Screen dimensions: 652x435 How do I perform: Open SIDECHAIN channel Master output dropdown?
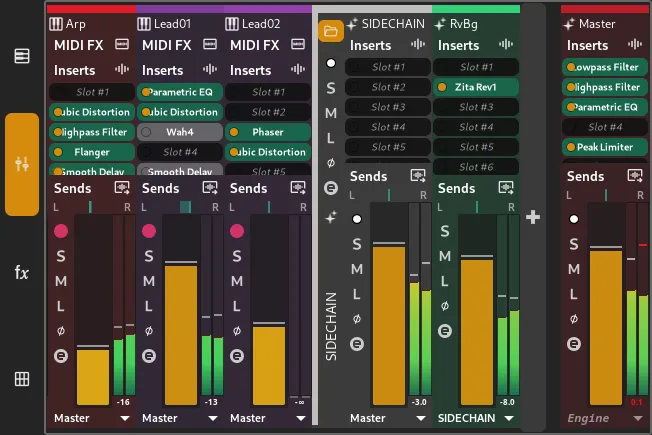[388, 418]
